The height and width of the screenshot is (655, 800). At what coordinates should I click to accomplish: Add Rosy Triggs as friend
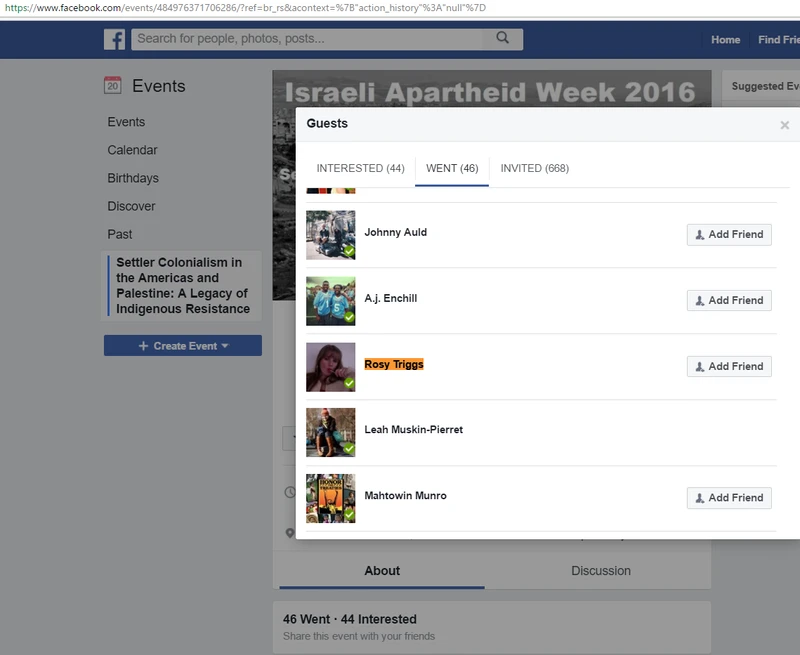tap(729, 366)
